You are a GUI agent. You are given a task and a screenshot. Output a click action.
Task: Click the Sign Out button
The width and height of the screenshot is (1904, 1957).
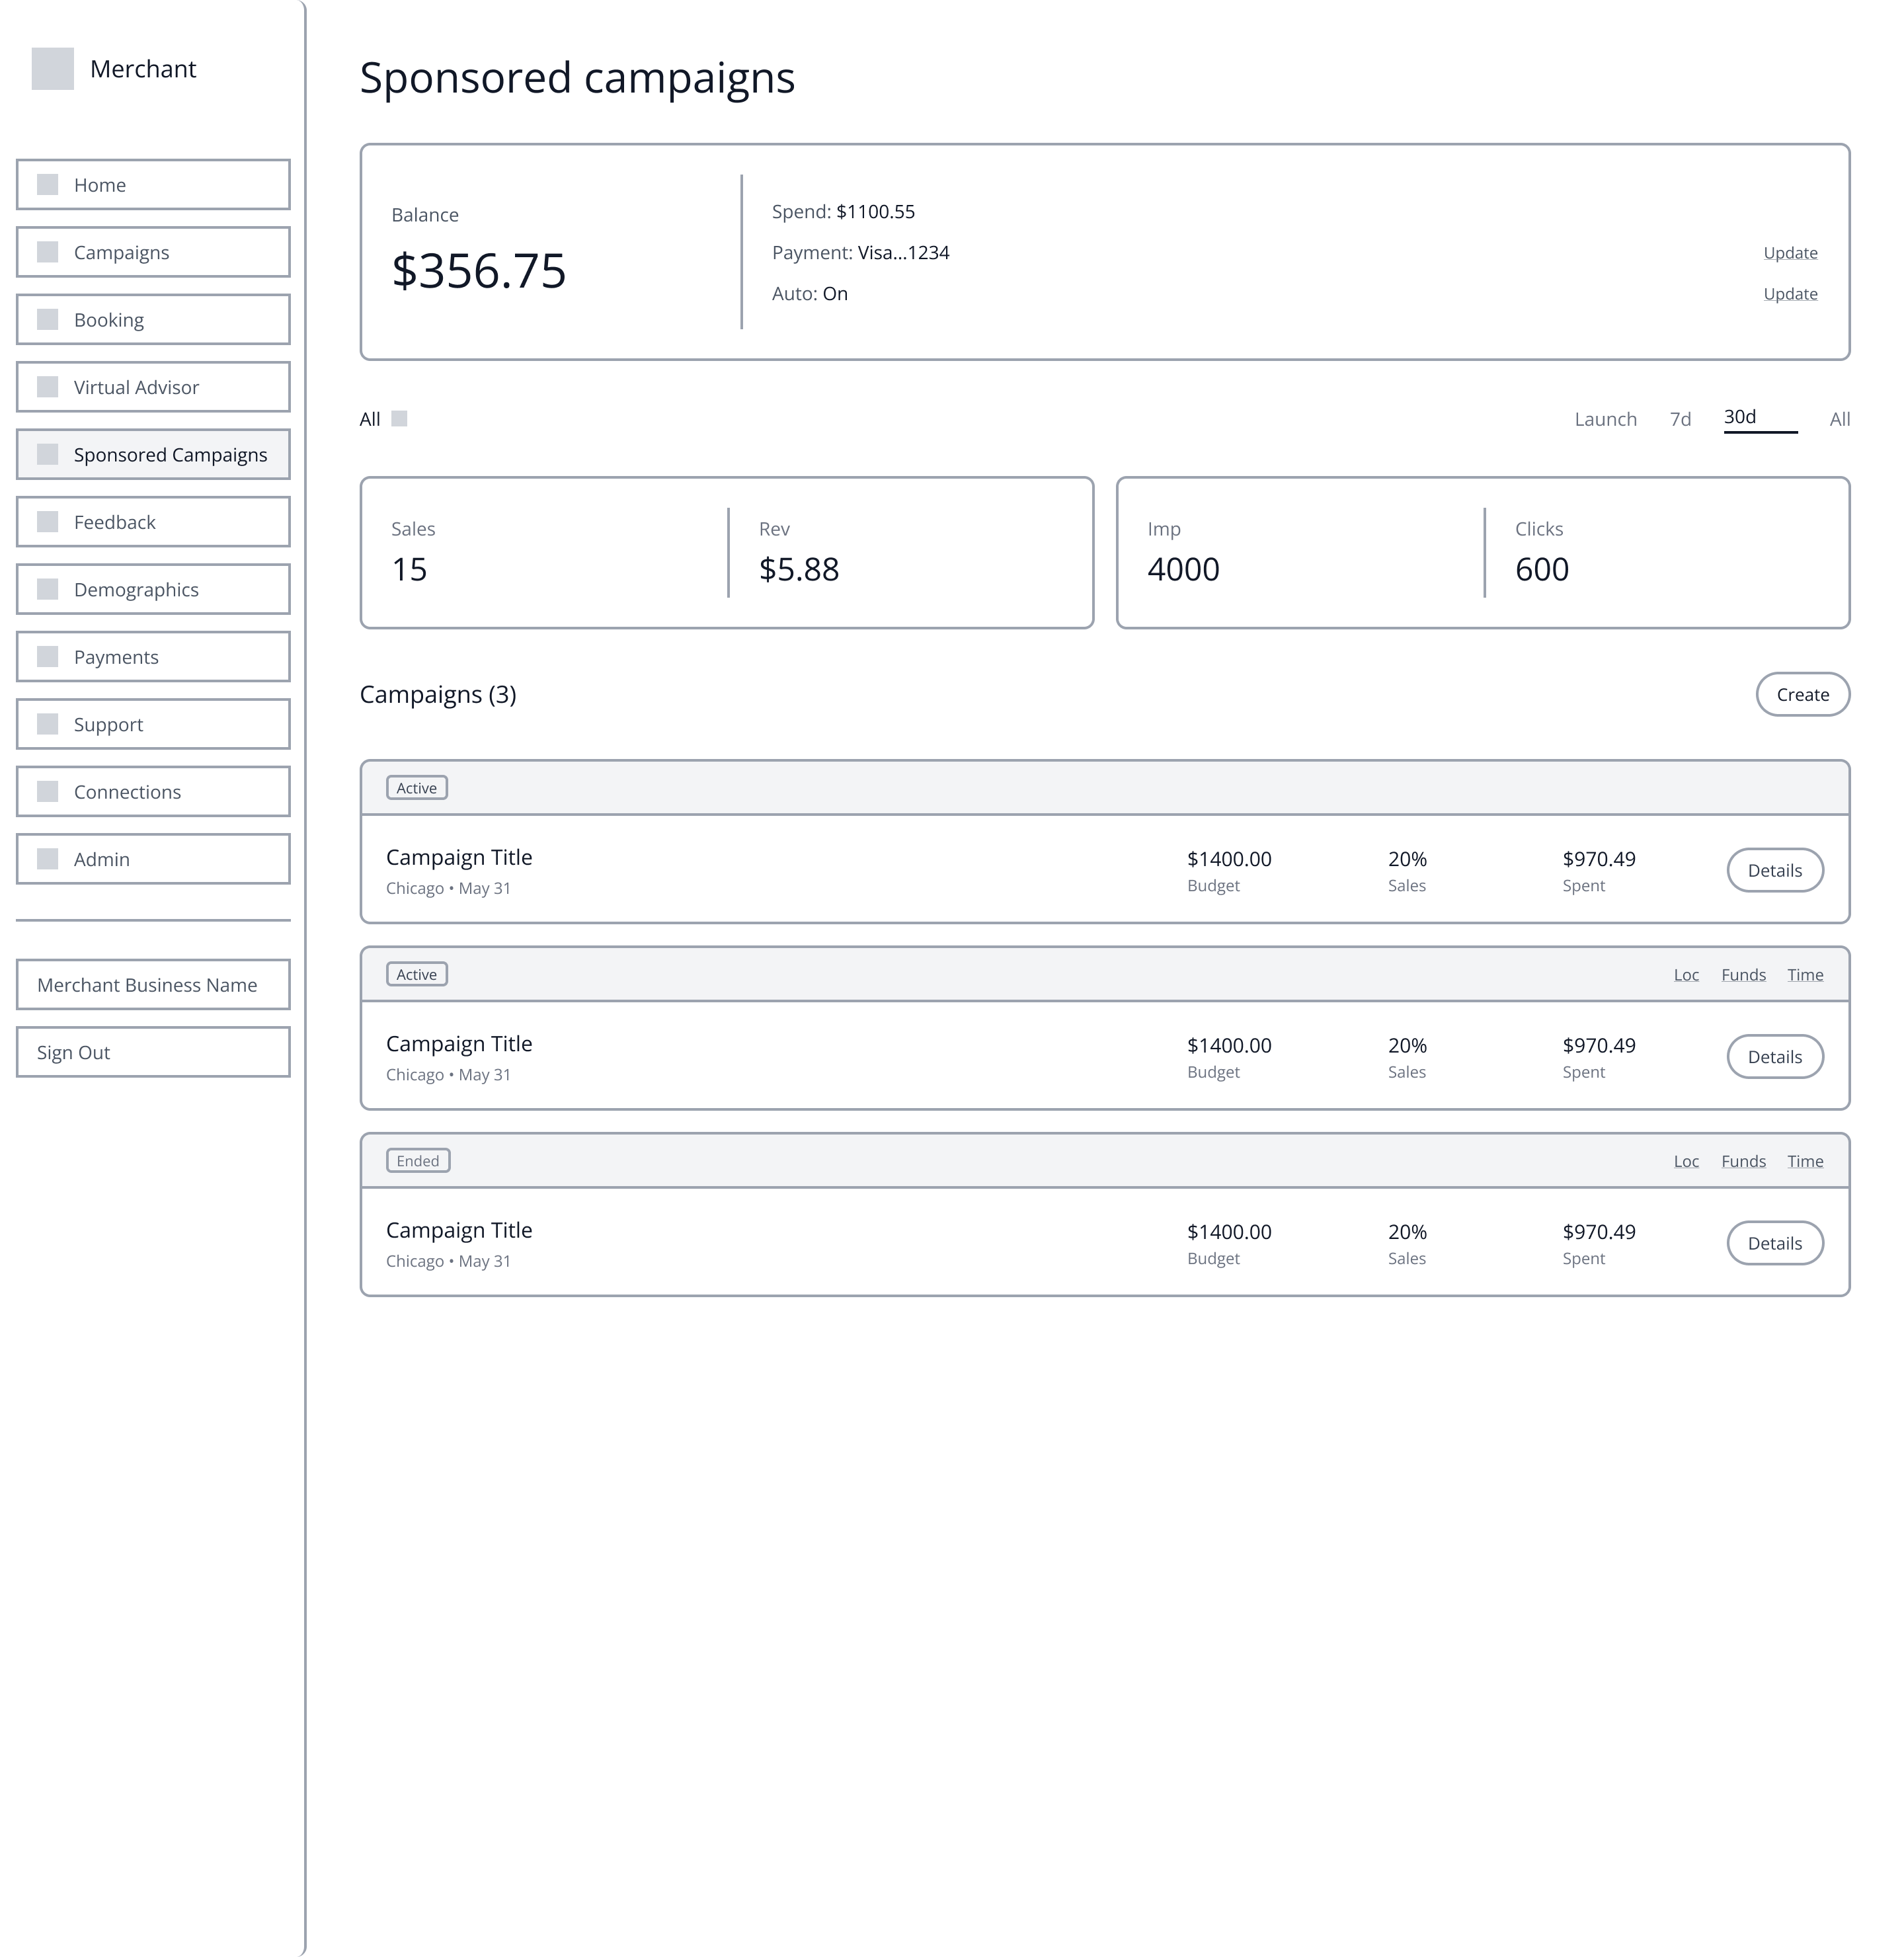click(x=153, y=1052)
